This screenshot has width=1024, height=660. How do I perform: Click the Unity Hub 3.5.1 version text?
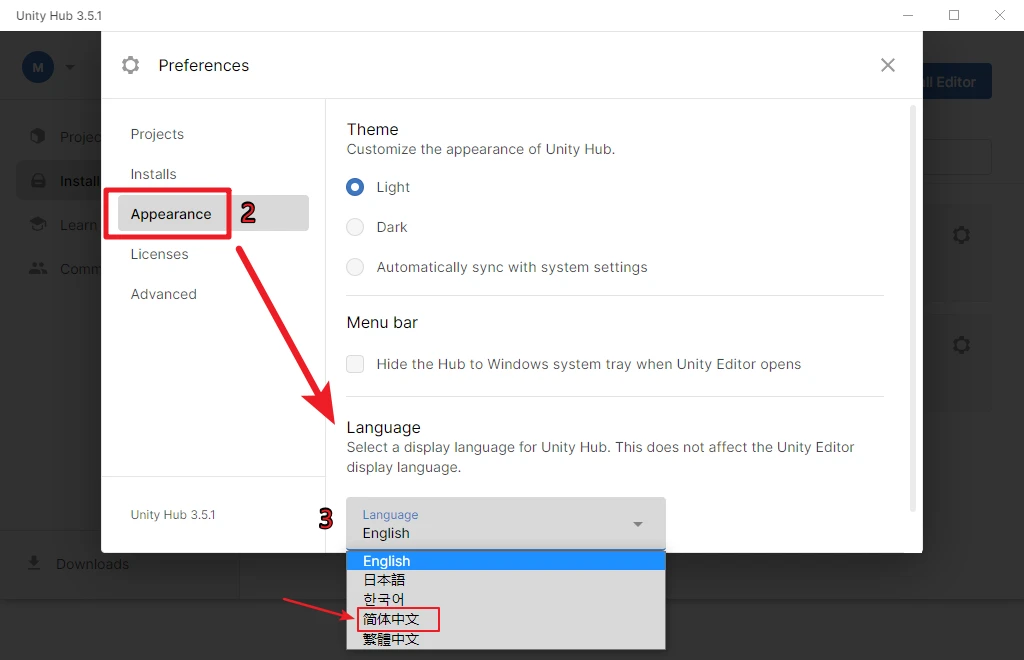(x=173, y=514)
